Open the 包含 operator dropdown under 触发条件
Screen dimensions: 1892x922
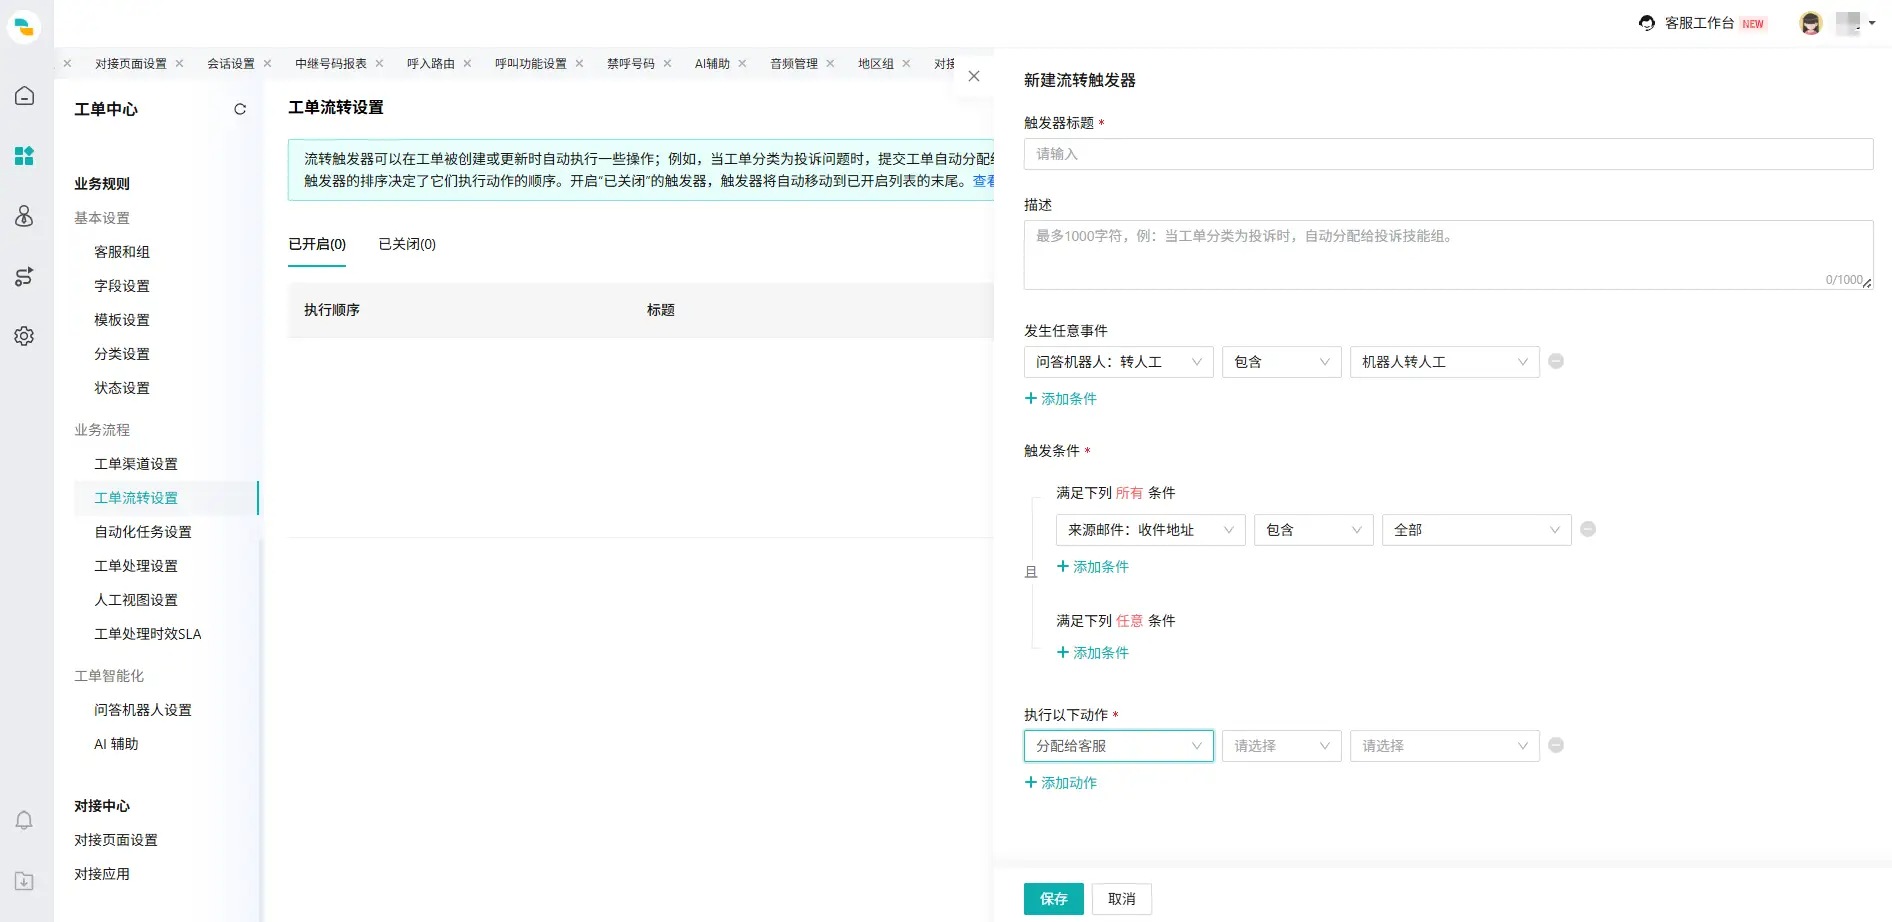pos(1313,530)
